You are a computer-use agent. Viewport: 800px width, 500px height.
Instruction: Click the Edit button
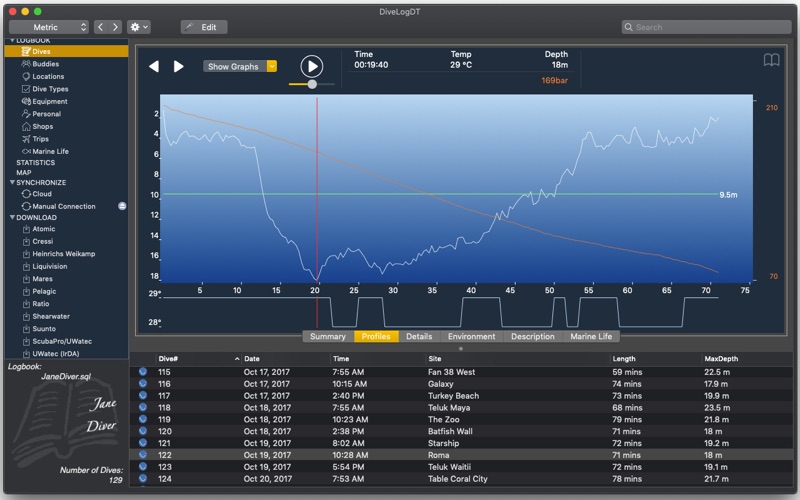point(204,27)
